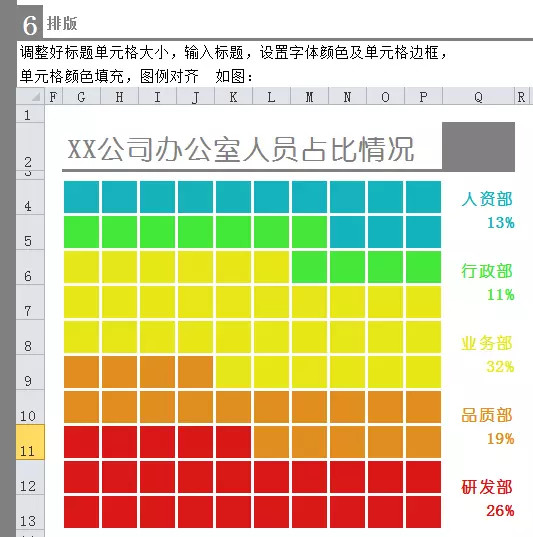Click the 19% legend value
Screen dimensions: 533x537
point(501,438)
